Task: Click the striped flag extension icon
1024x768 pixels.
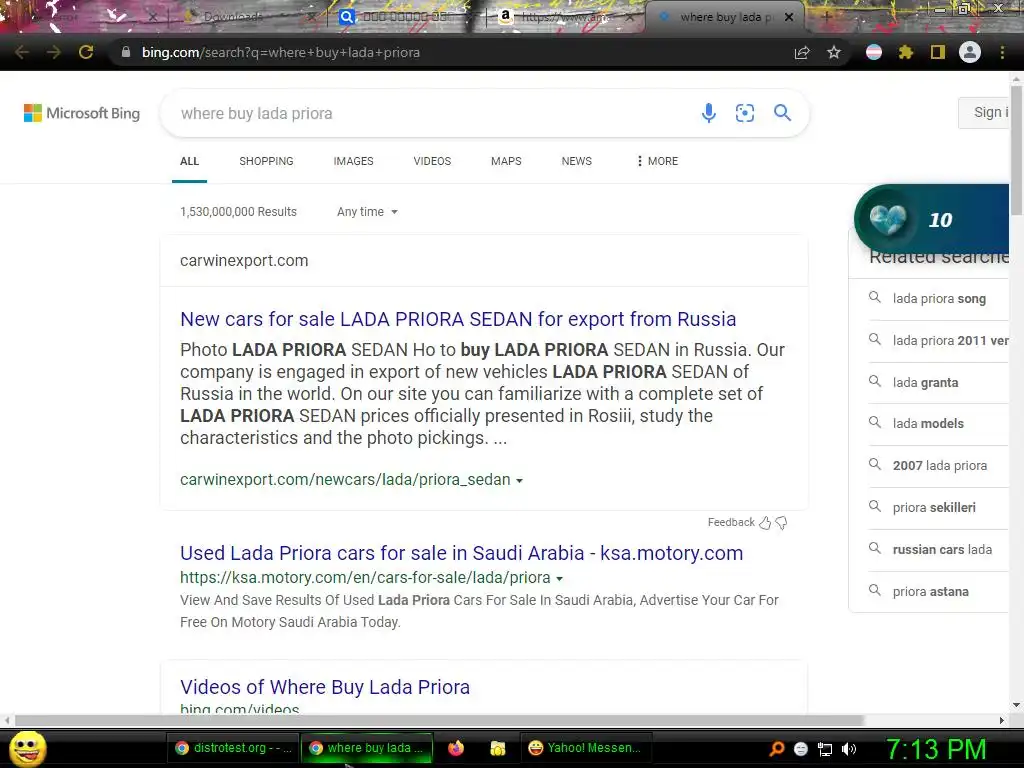Action: tap(874, 52)
